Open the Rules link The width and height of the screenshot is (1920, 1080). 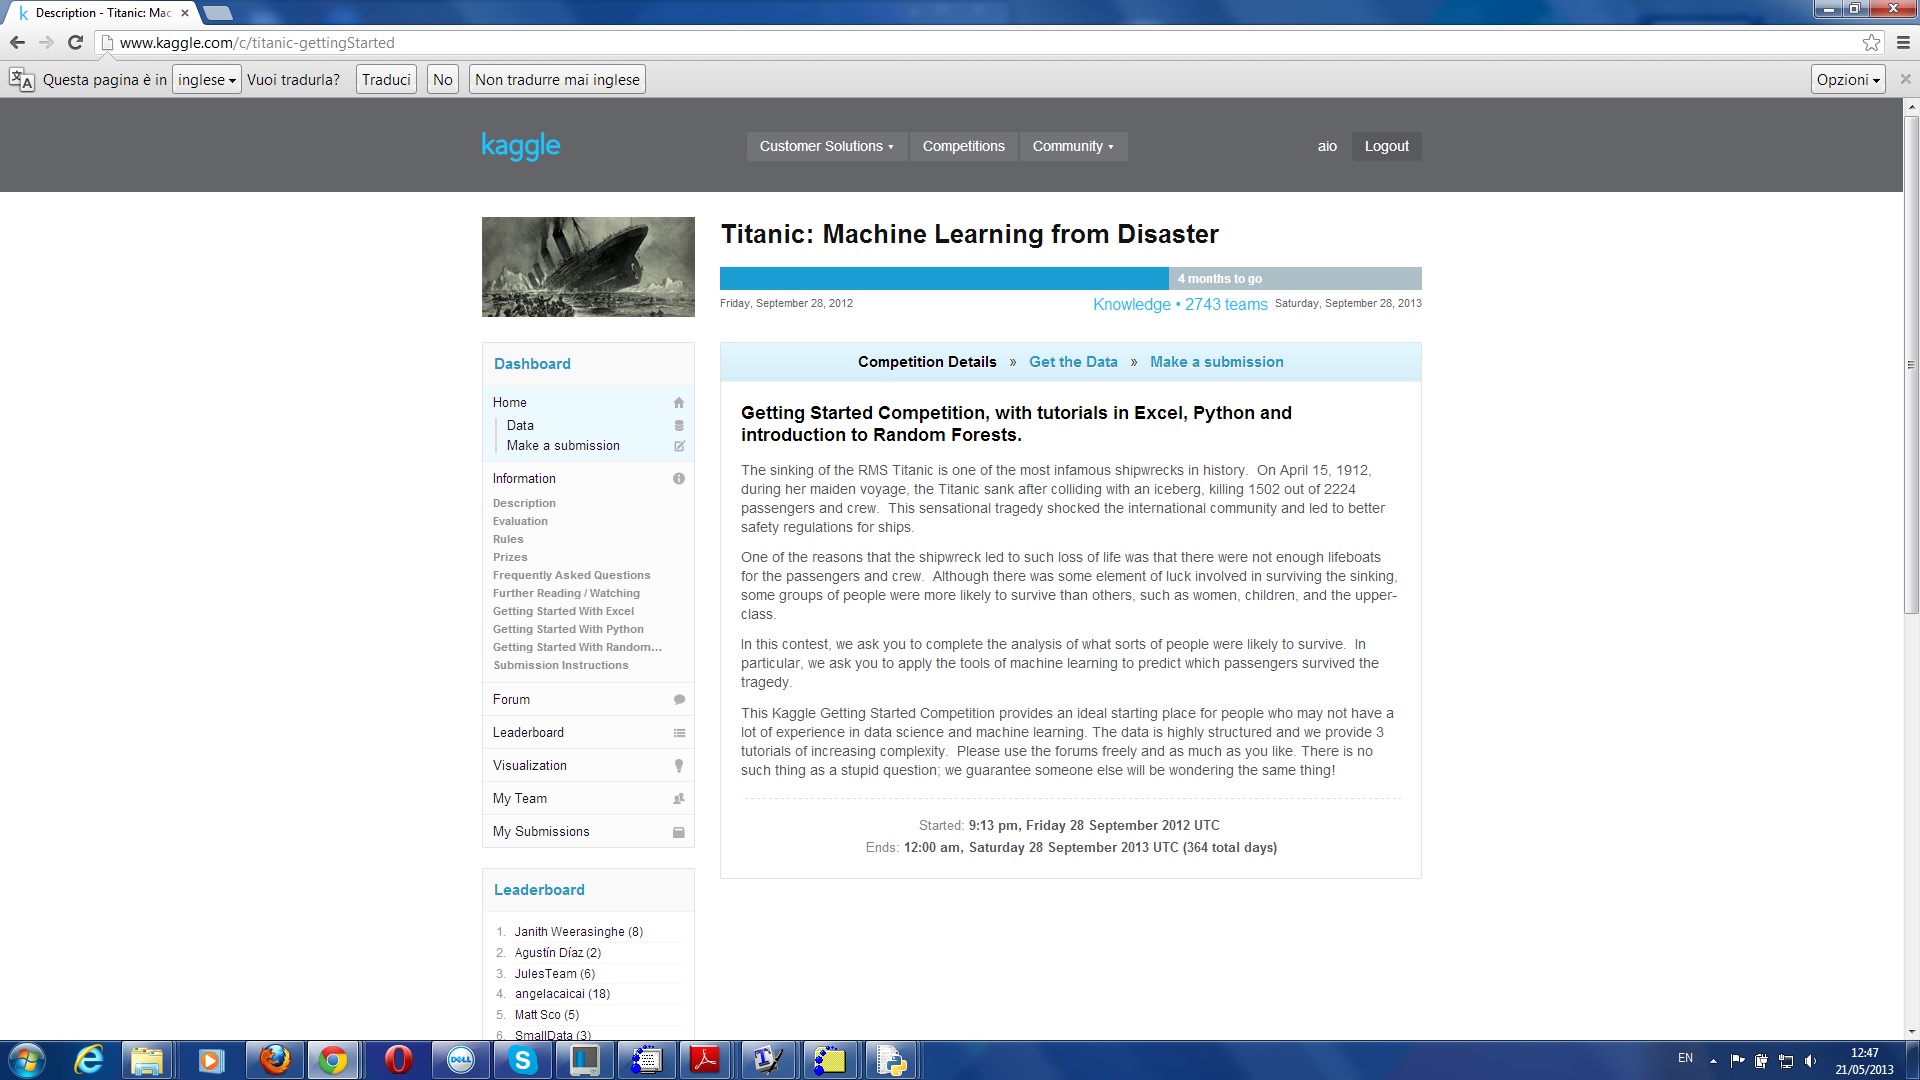[508, 539]
